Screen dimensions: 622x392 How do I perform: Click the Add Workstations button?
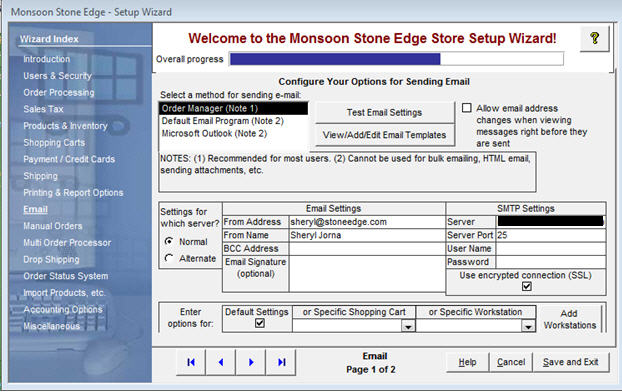[570, 319]
